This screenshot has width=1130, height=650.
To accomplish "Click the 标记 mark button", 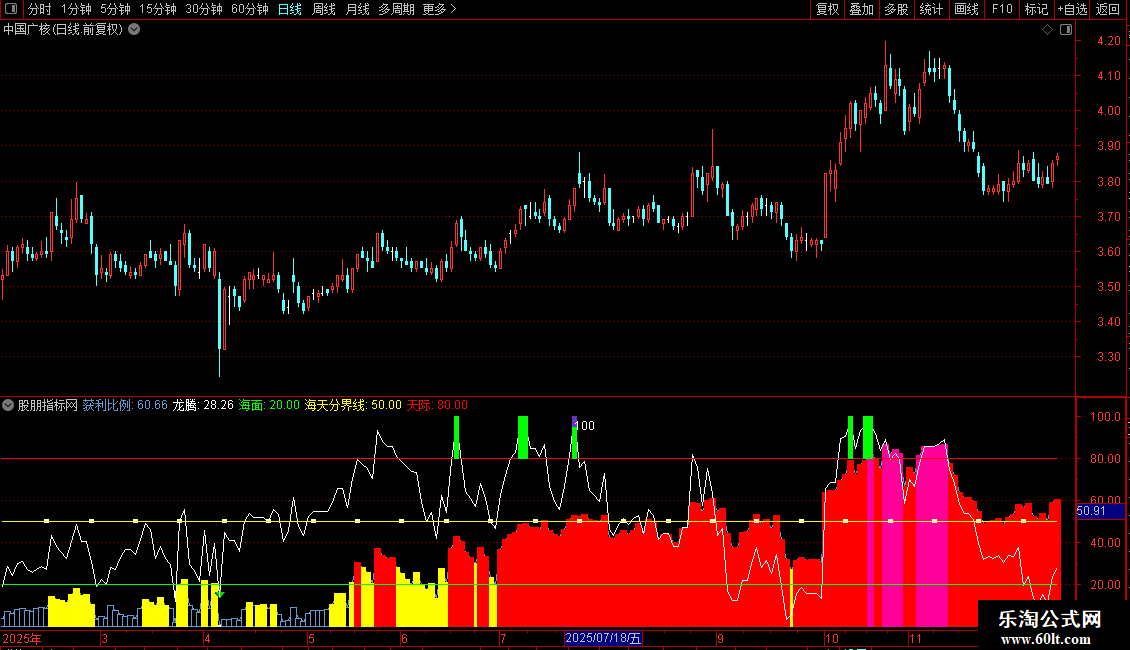I will tap(1036, 9).
